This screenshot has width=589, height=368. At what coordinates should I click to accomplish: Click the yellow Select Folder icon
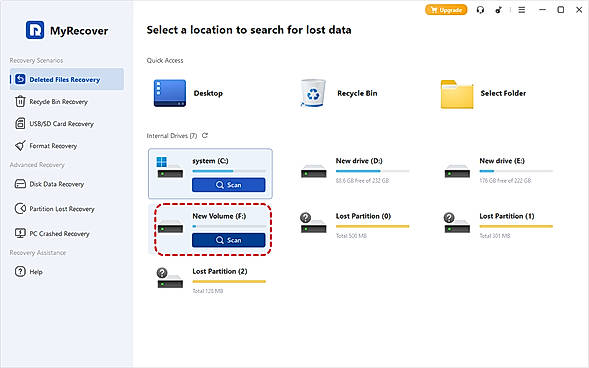click(457, 94)
